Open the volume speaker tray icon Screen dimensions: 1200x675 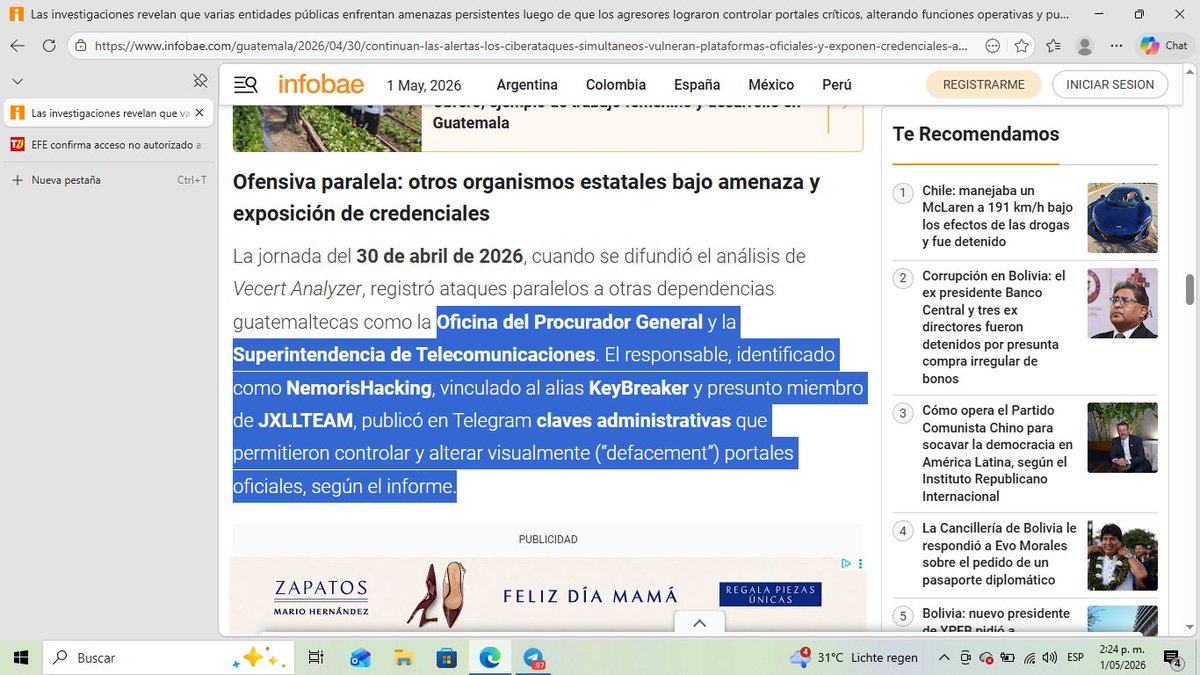pyautogui.click(x=1047, y=657)
